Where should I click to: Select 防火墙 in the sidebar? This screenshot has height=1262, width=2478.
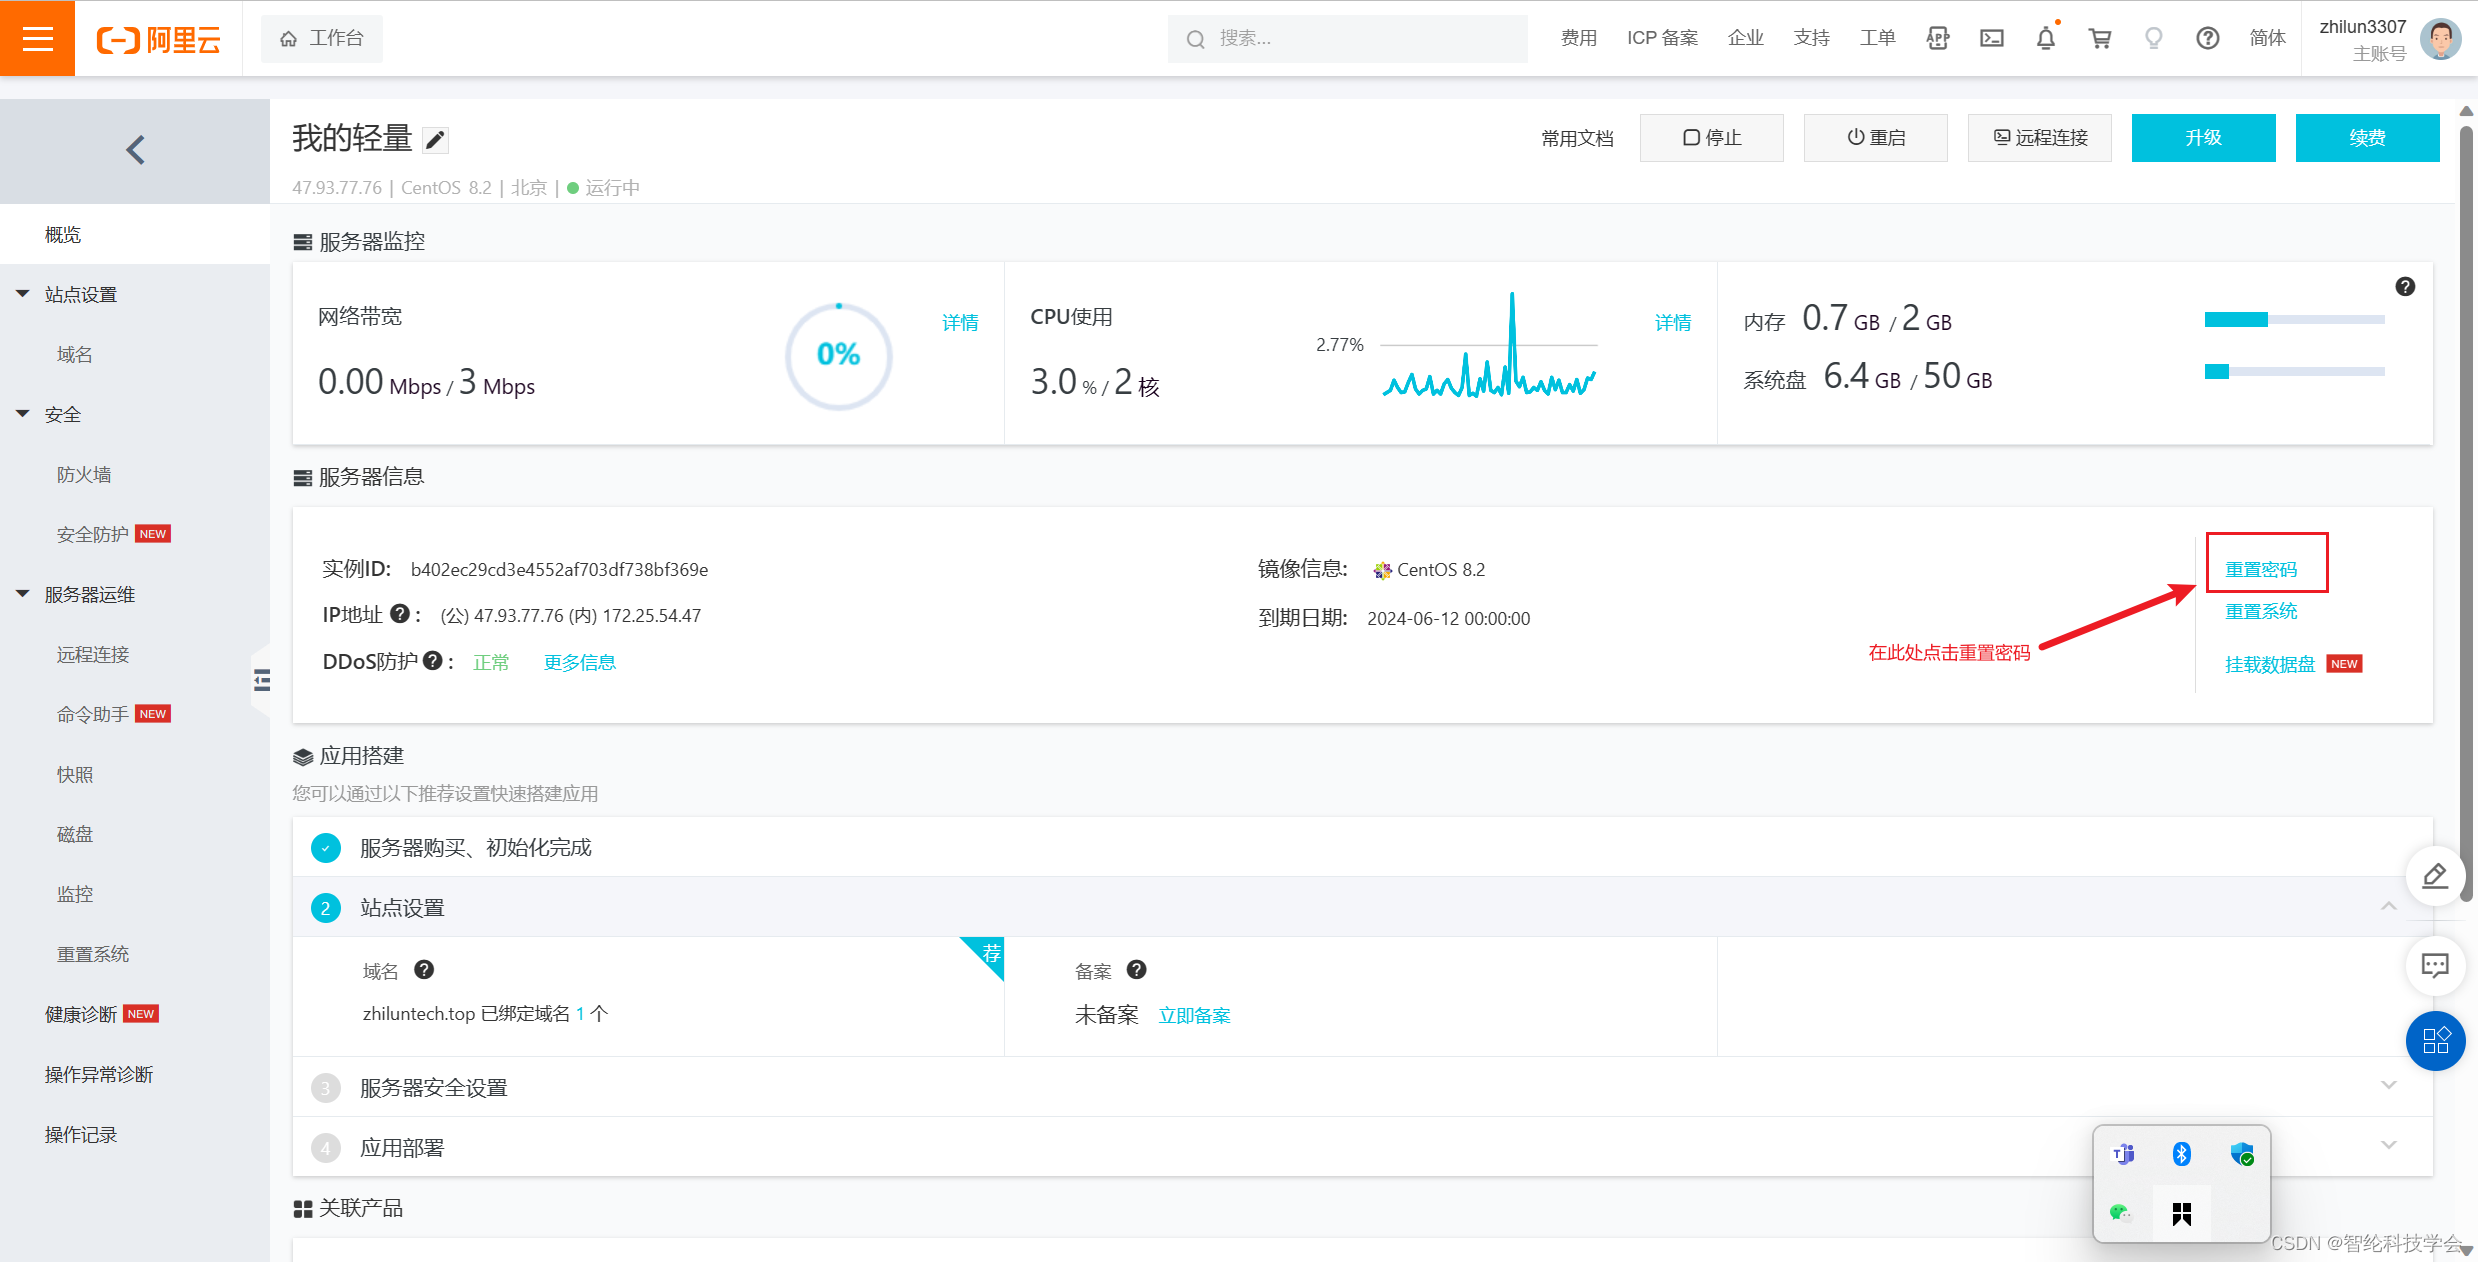click(84, 474)
